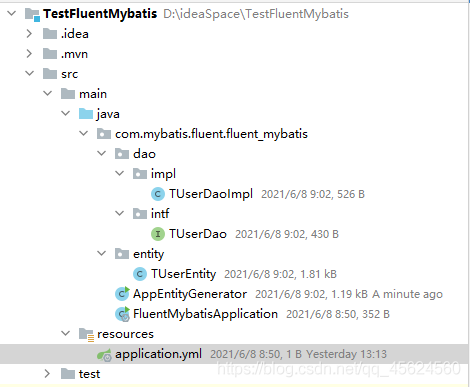Click the TUserDaoImpl class icon
The height and width of the screenshot is (387, 470).
(x=158, y=194)
